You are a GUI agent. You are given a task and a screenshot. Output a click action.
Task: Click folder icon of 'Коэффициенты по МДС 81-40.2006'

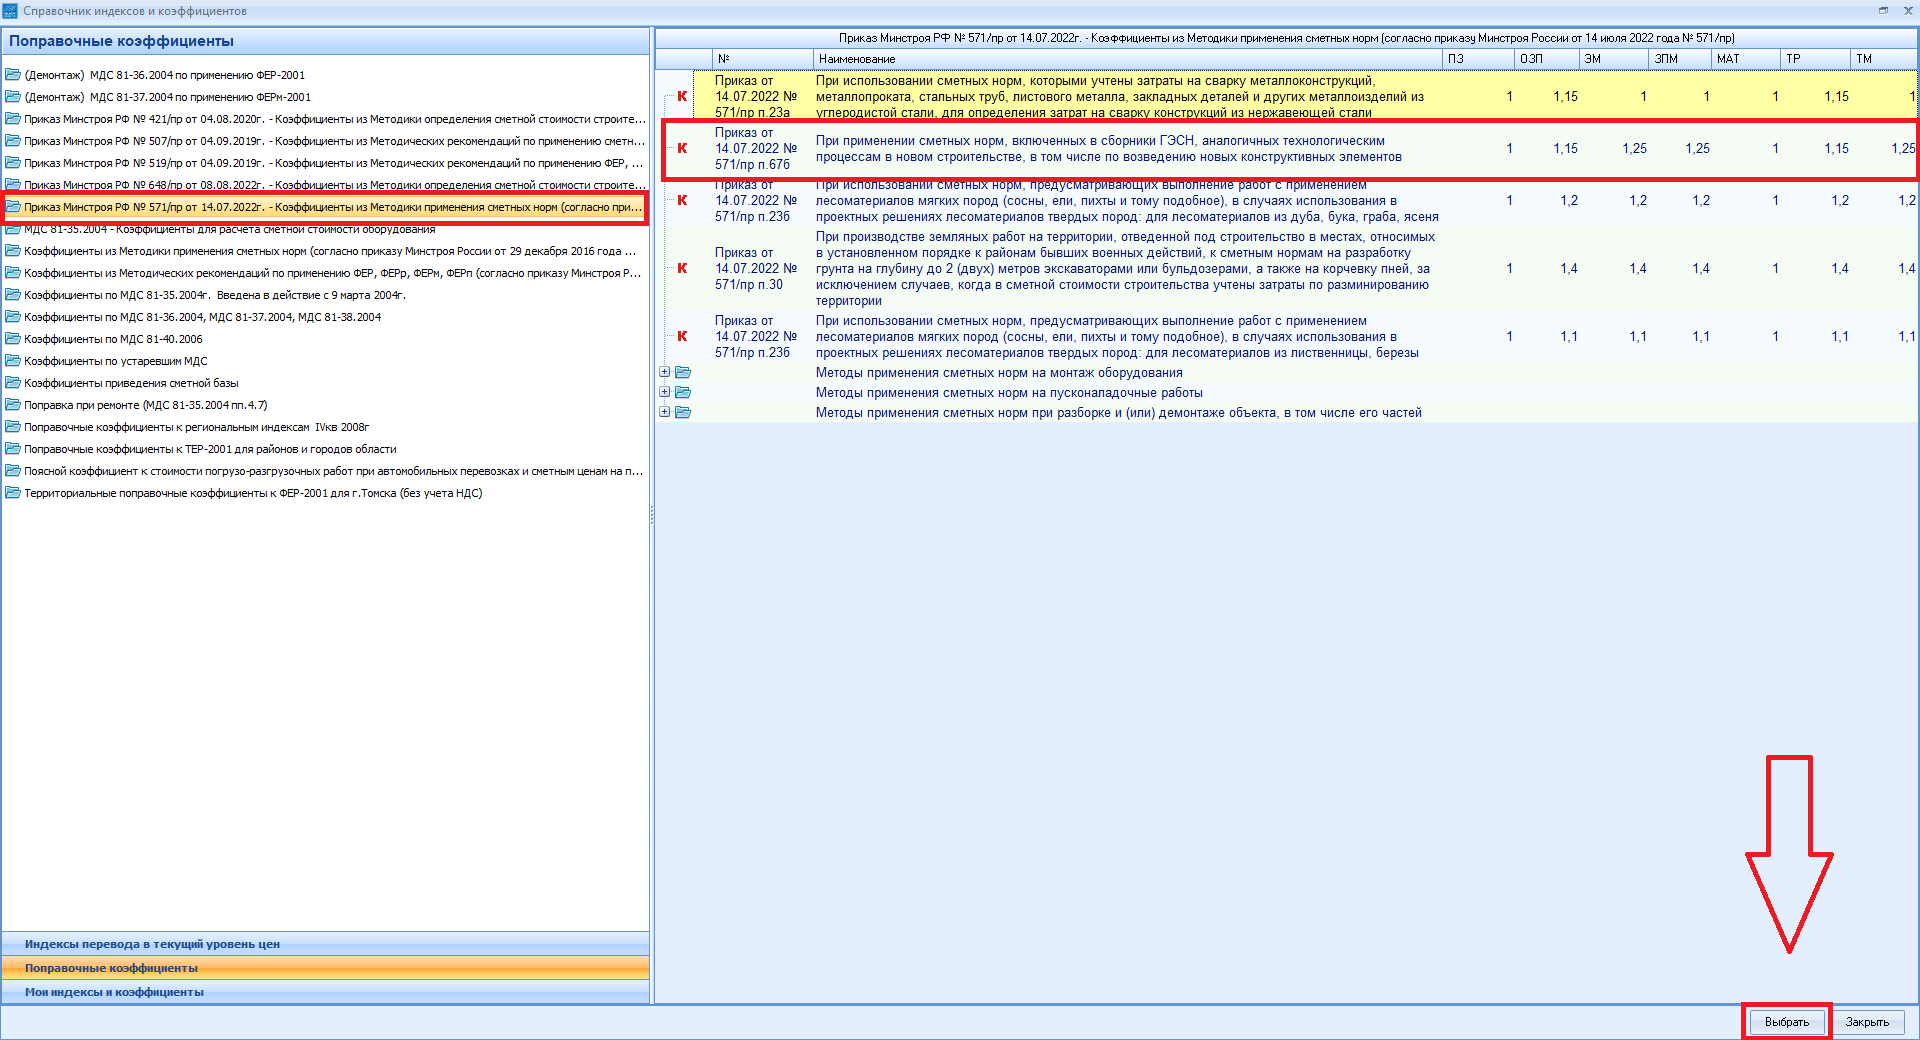[13, 339]
